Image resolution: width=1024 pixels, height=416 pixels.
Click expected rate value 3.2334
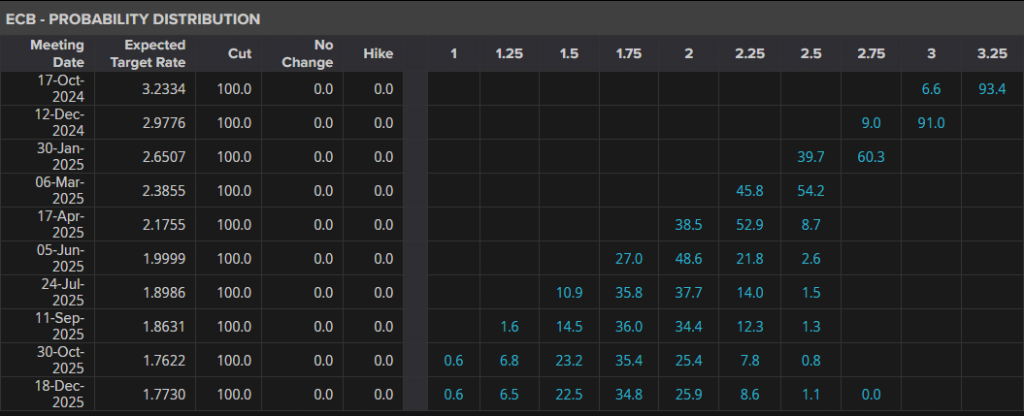(164, 89)
